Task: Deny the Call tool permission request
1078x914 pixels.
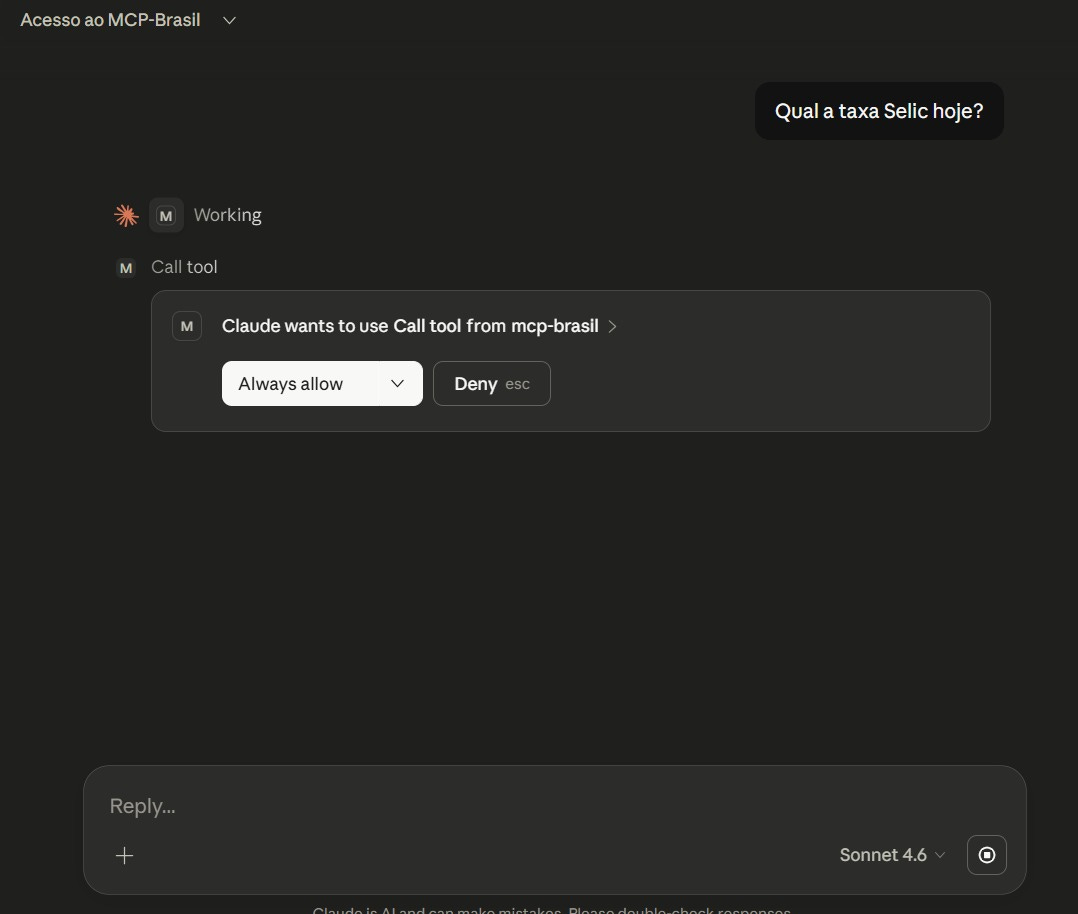Action: [x=491, y=383]
